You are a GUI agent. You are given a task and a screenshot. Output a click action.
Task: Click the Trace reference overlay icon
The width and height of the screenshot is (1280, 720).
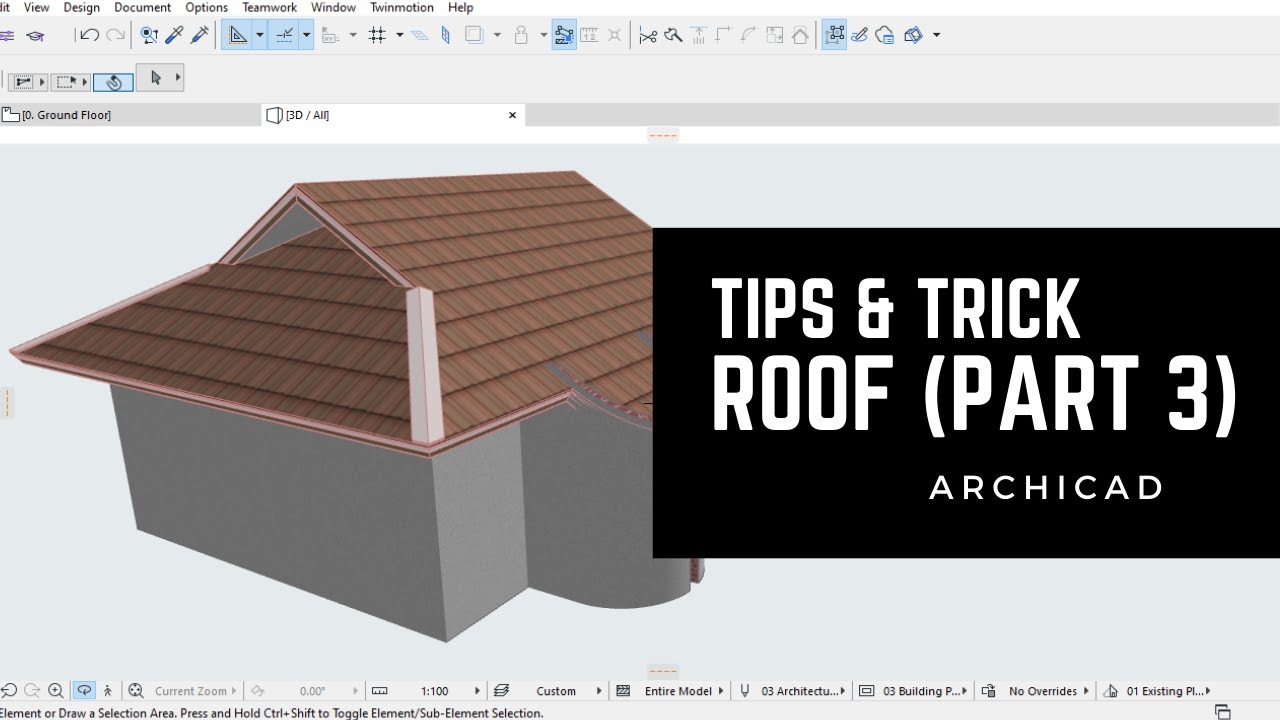[474, 35]
